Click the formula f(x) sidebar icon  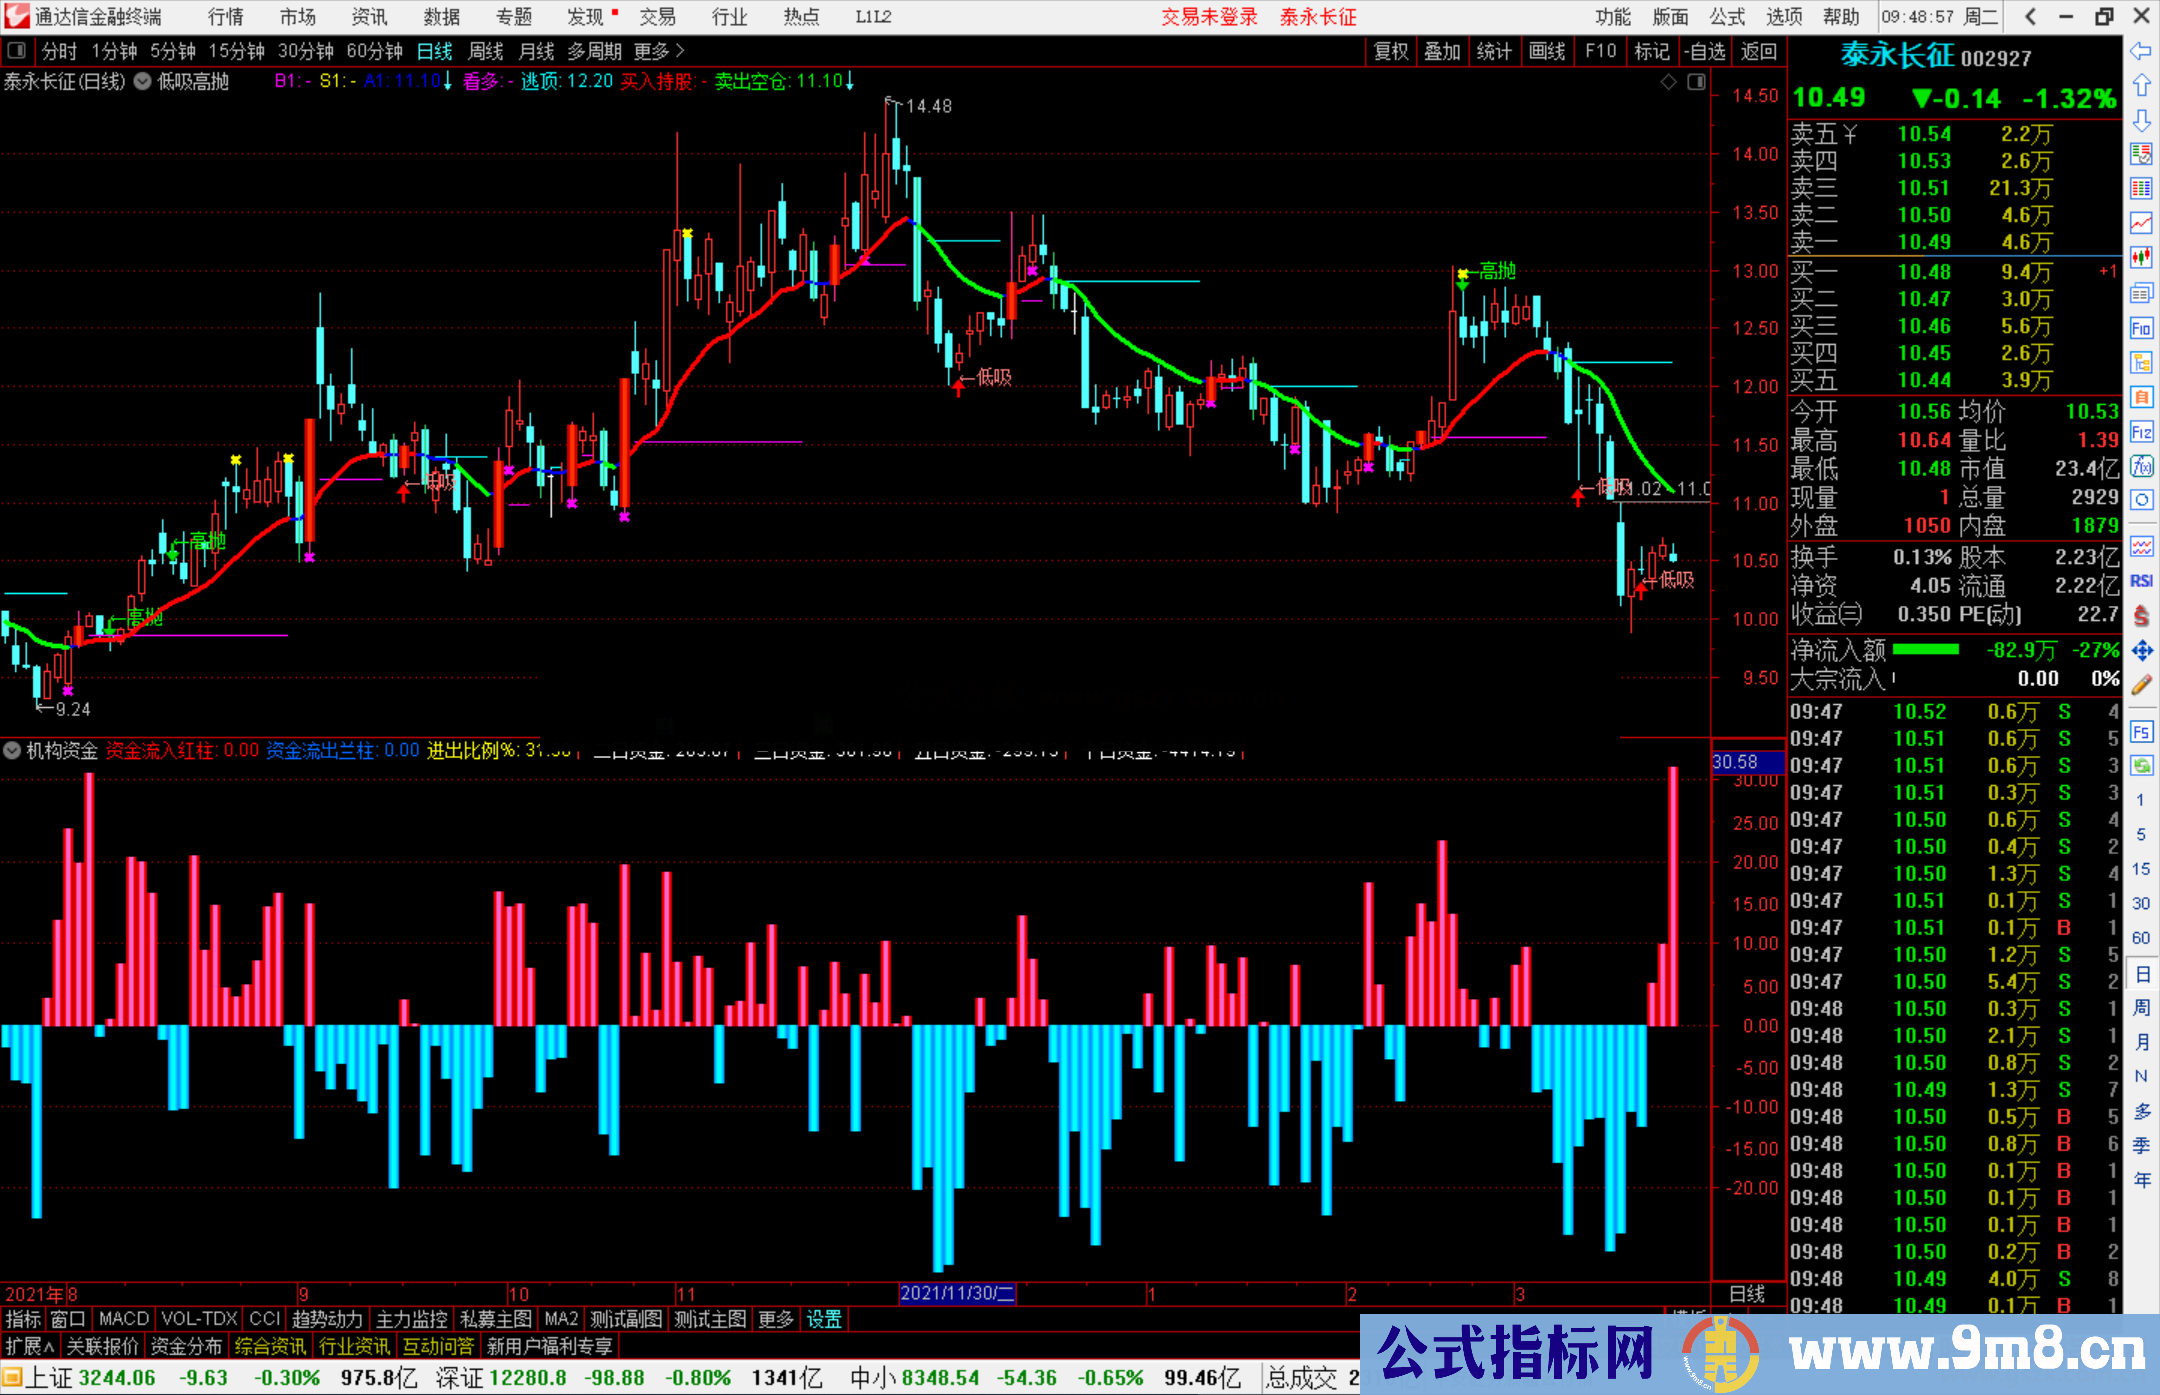(x=2141, y=466)
